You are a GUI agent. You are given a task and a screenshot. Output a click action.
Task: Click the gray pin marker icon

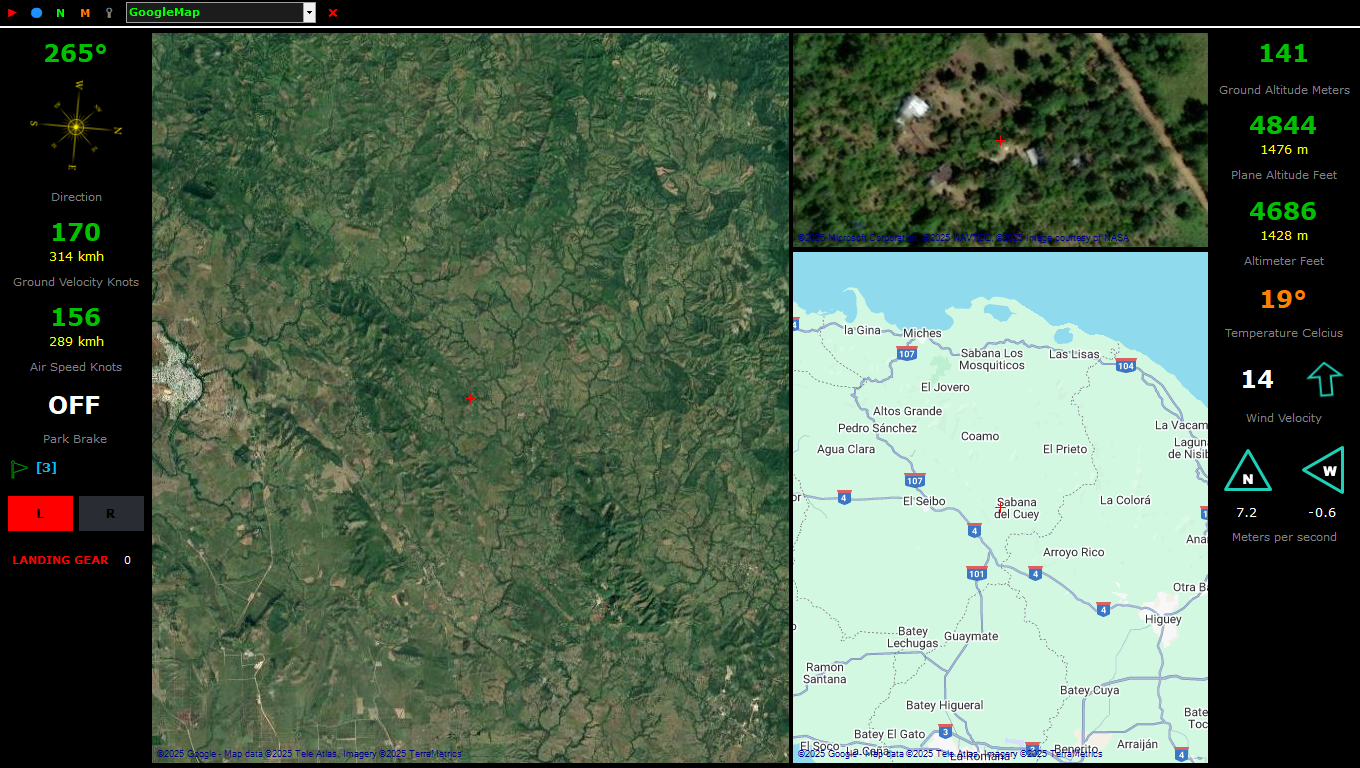point(109,13)
